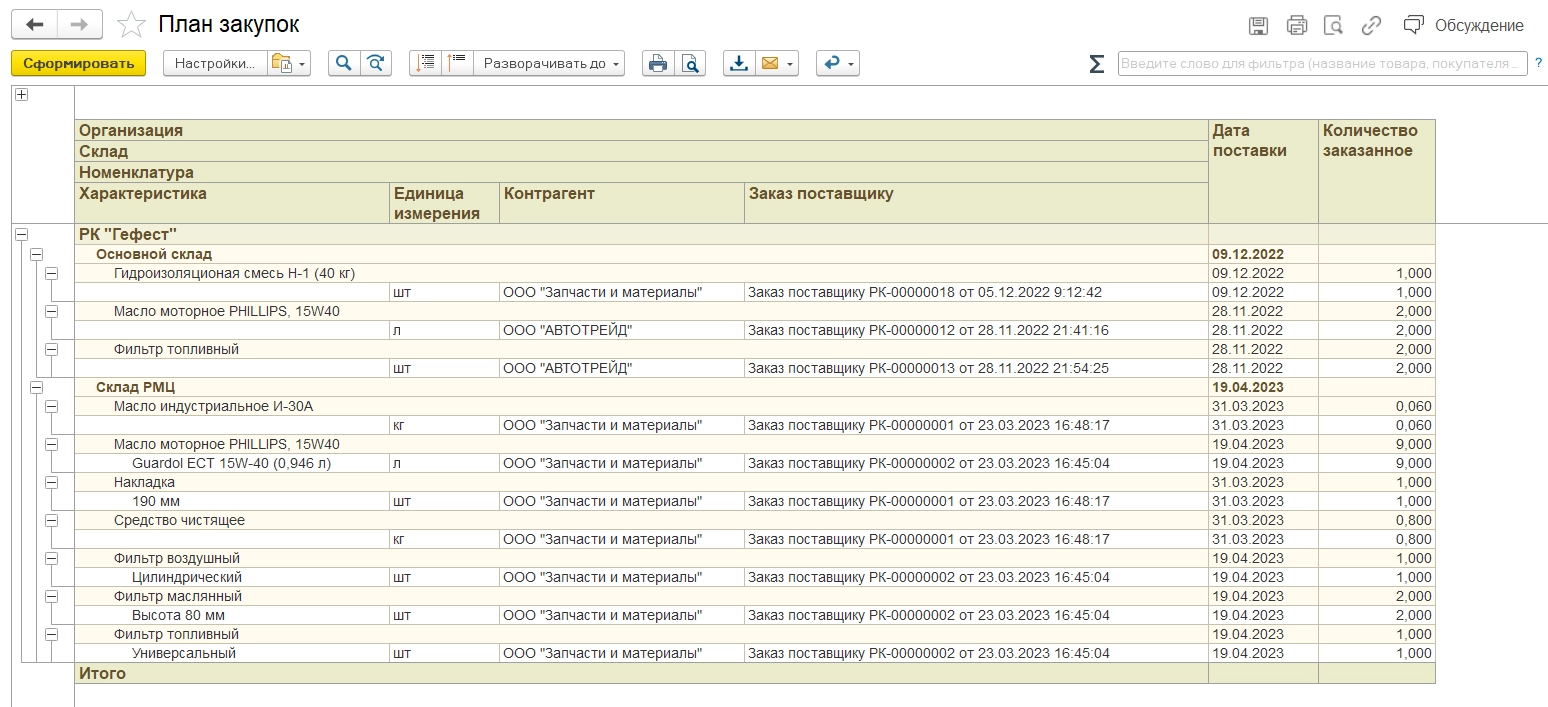Viewport: 1548px width, 707px height.
Task: Click the toolbar Print icon beside Разворачивать до
Action: (657, 63)
